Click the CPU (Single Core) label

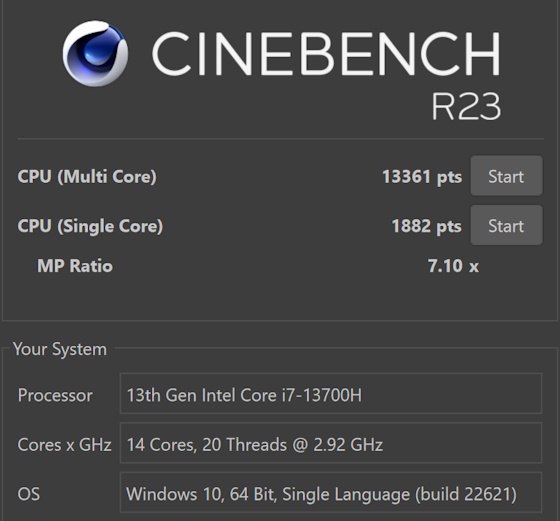pos(90,226)
